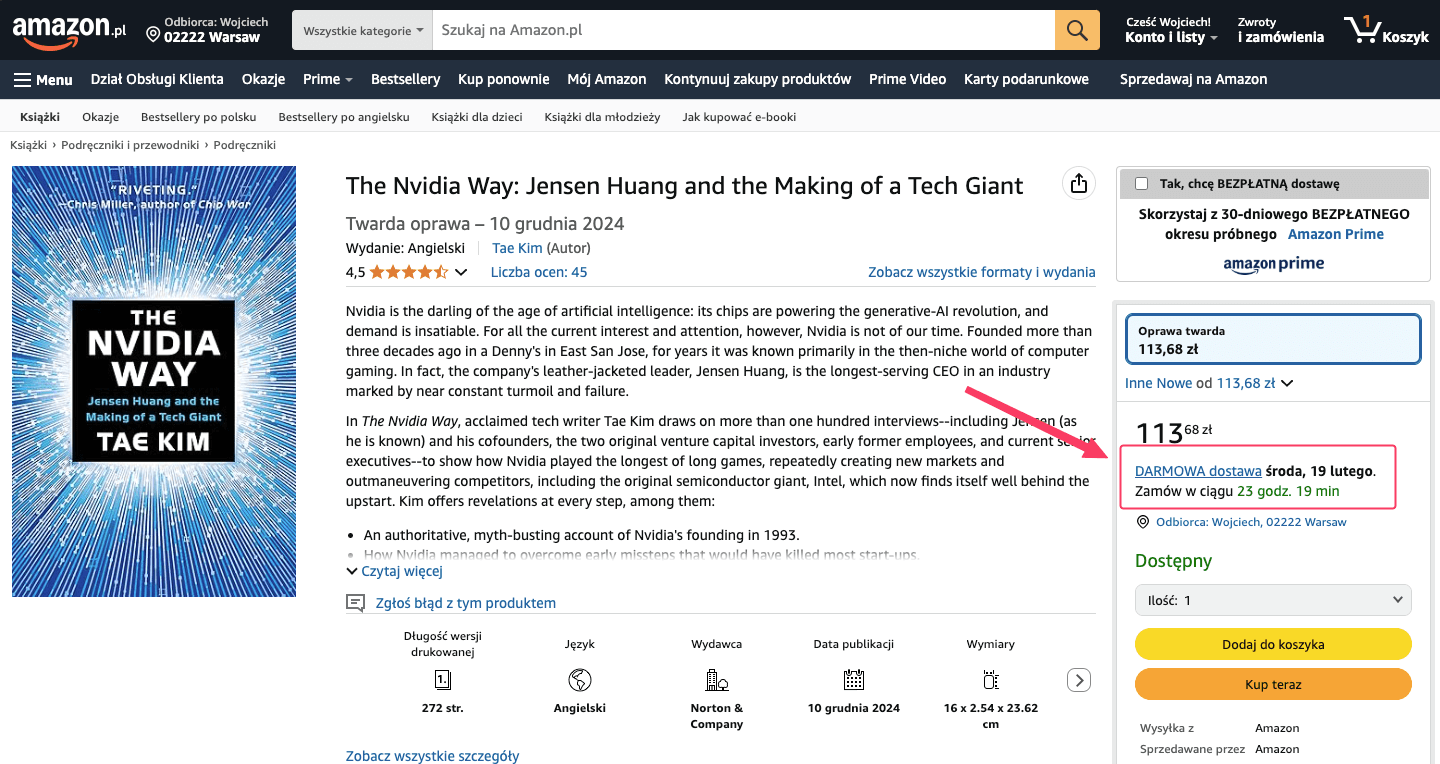Click the orange search magnifier button
Image resolution: width=1440 pixels, height=764 pixels.
coord(1076,30)
